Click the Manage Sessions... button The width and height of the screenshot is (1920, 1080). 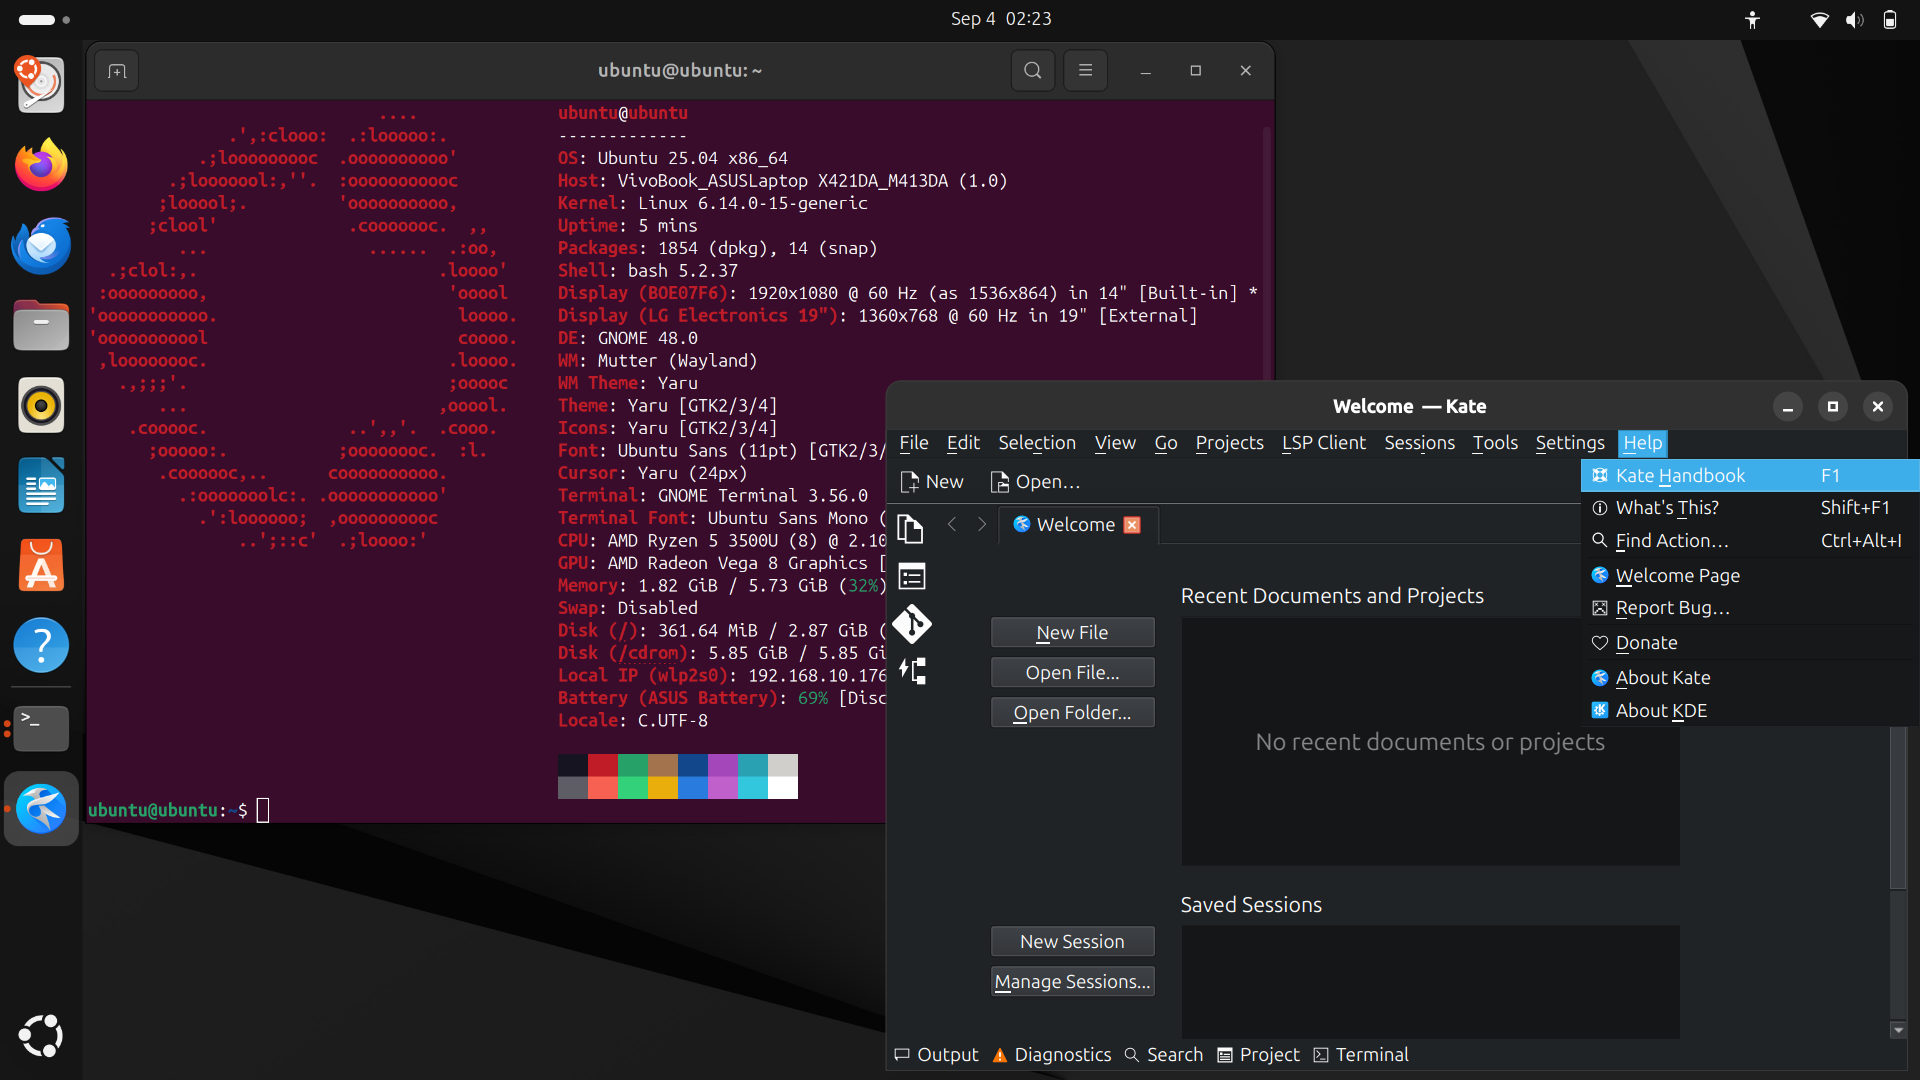pos(1072,982)
